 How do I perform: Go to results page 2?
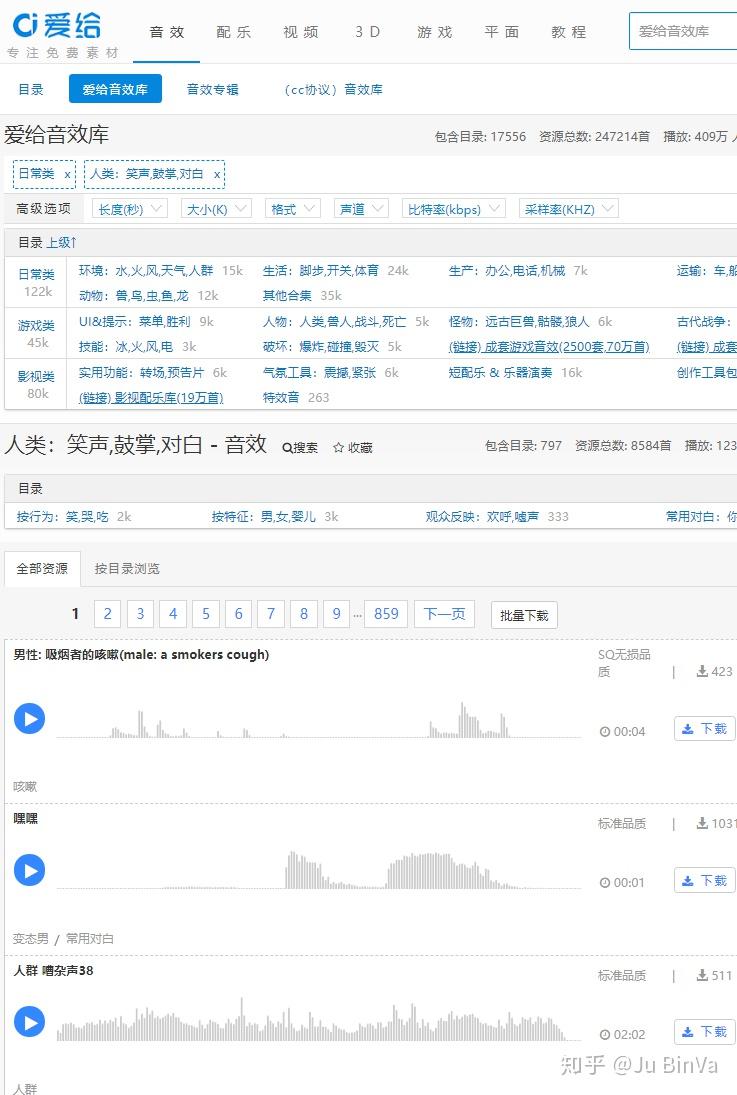pyautogui.click(x=108, y=614)
